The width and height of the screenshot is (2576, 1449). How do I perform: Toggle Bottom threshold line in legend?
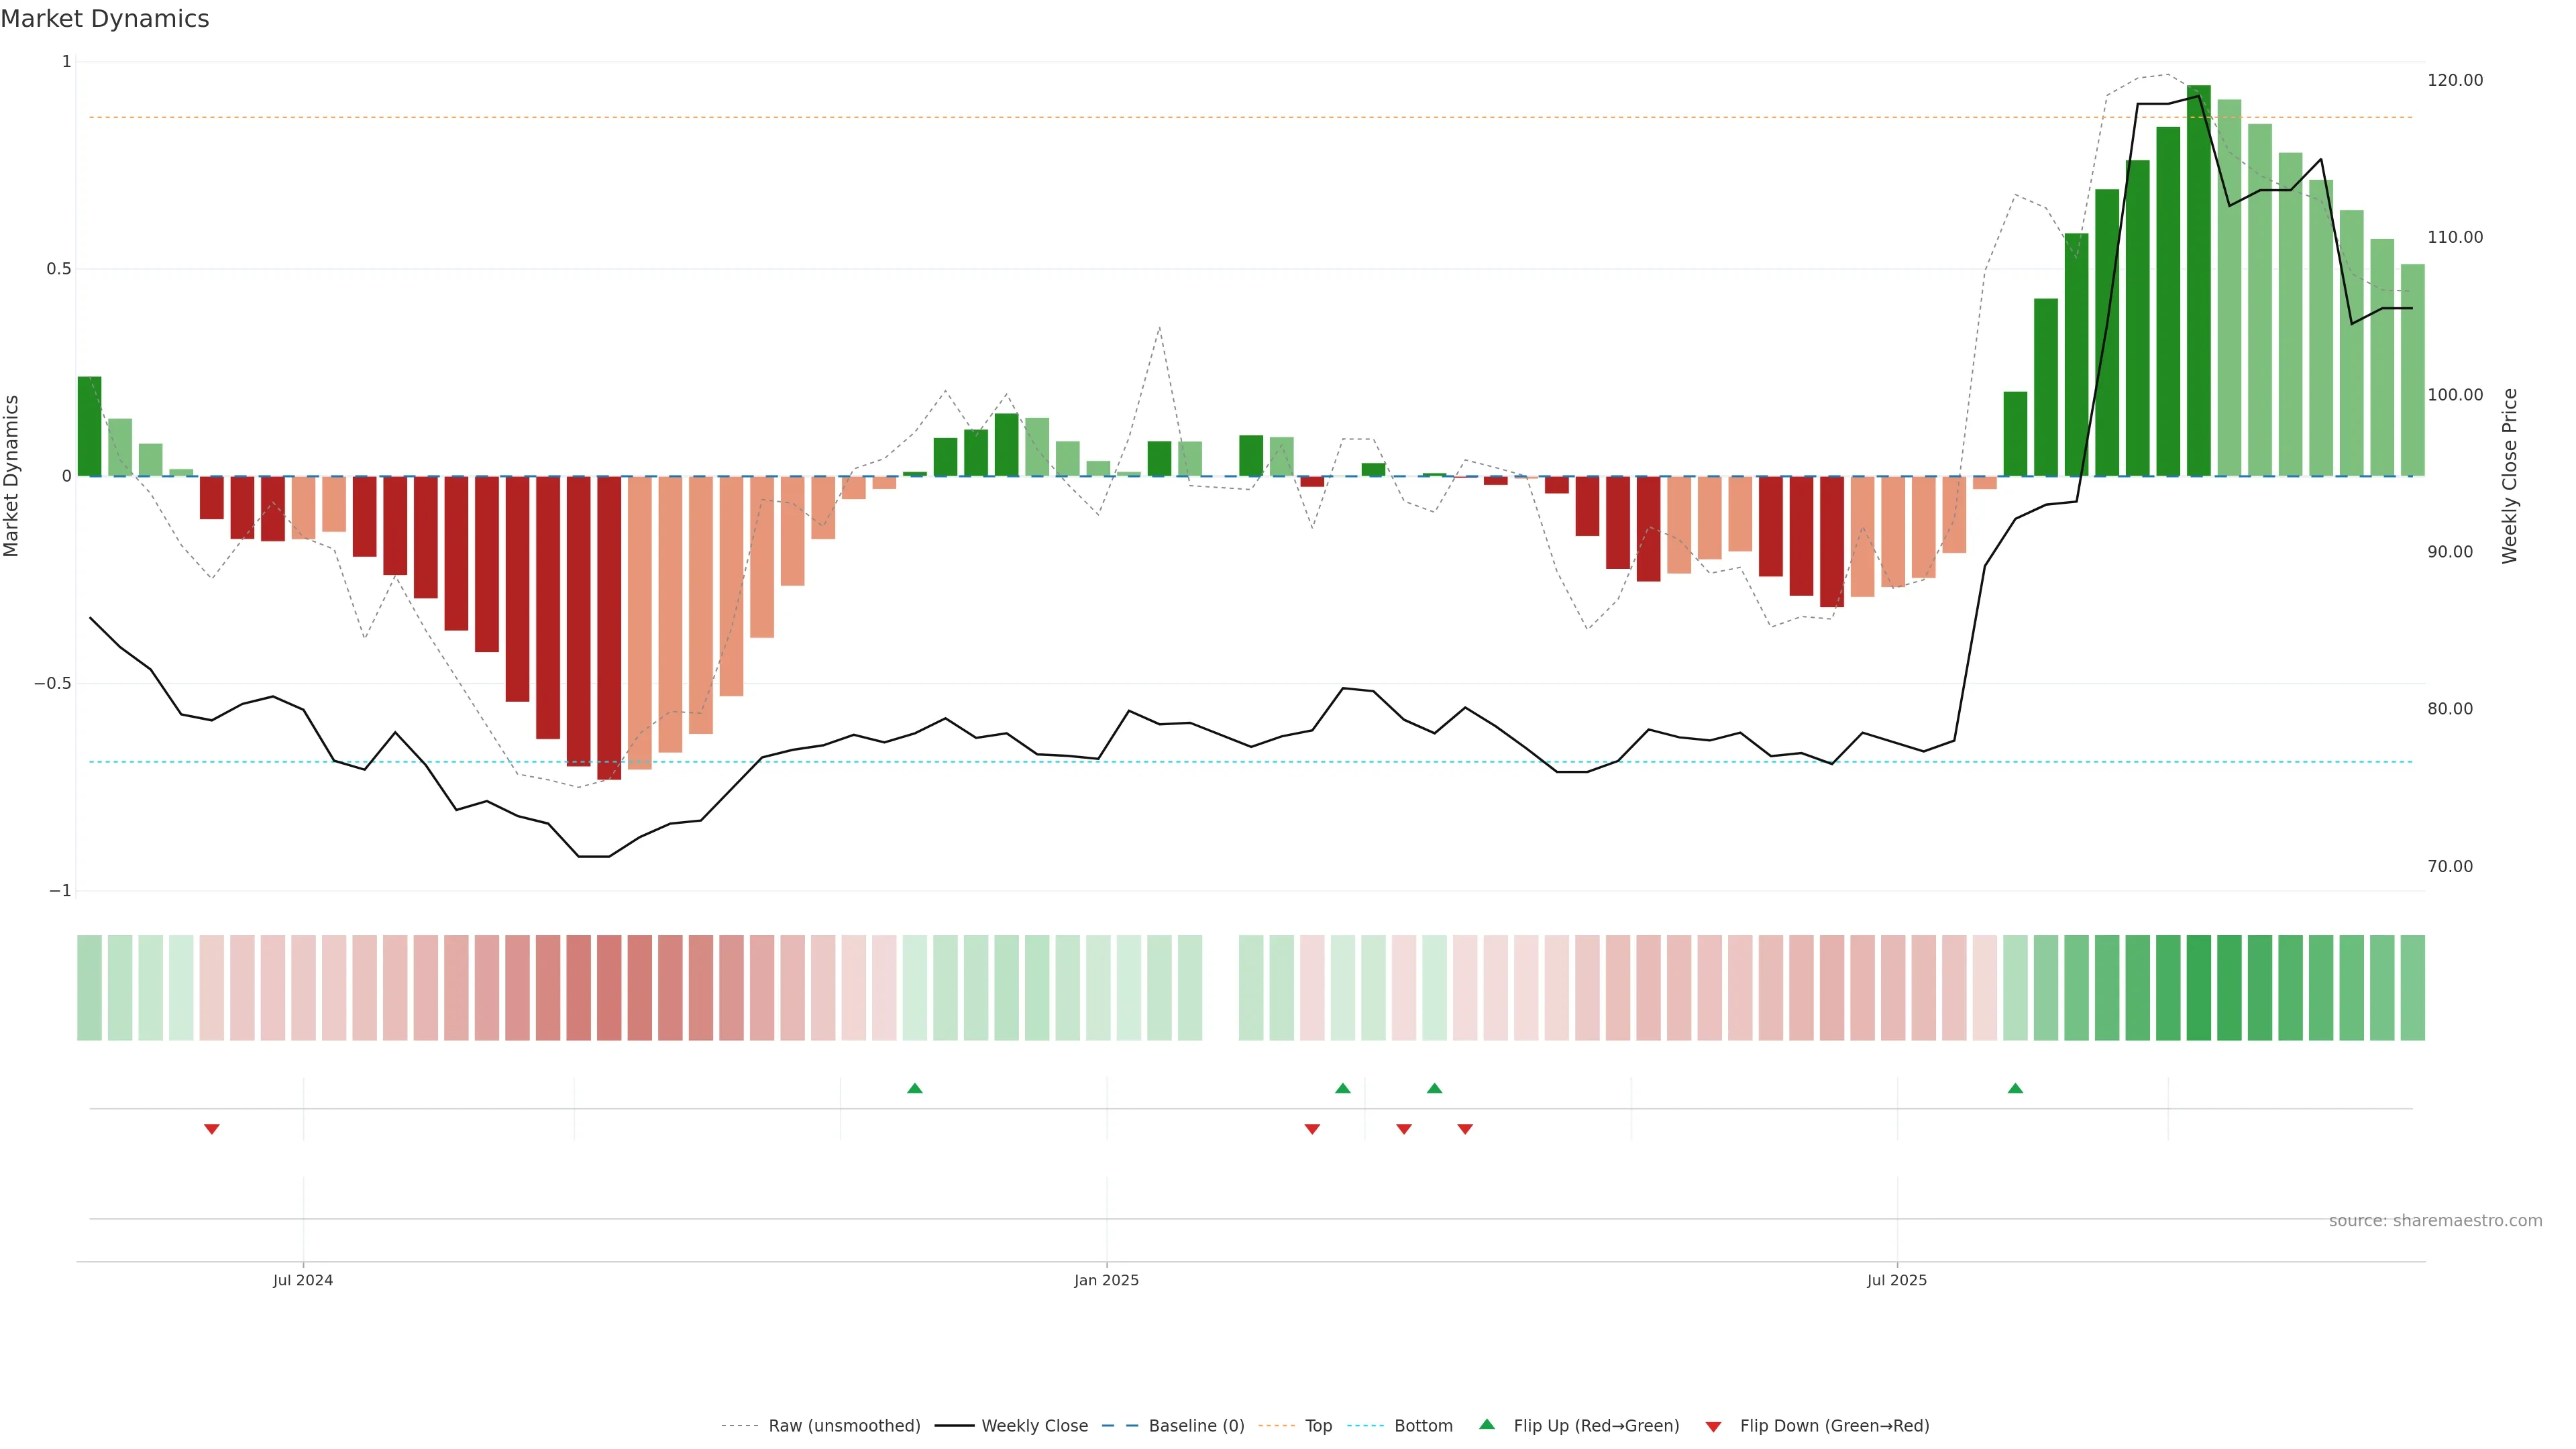(x=1423, y=1425)
